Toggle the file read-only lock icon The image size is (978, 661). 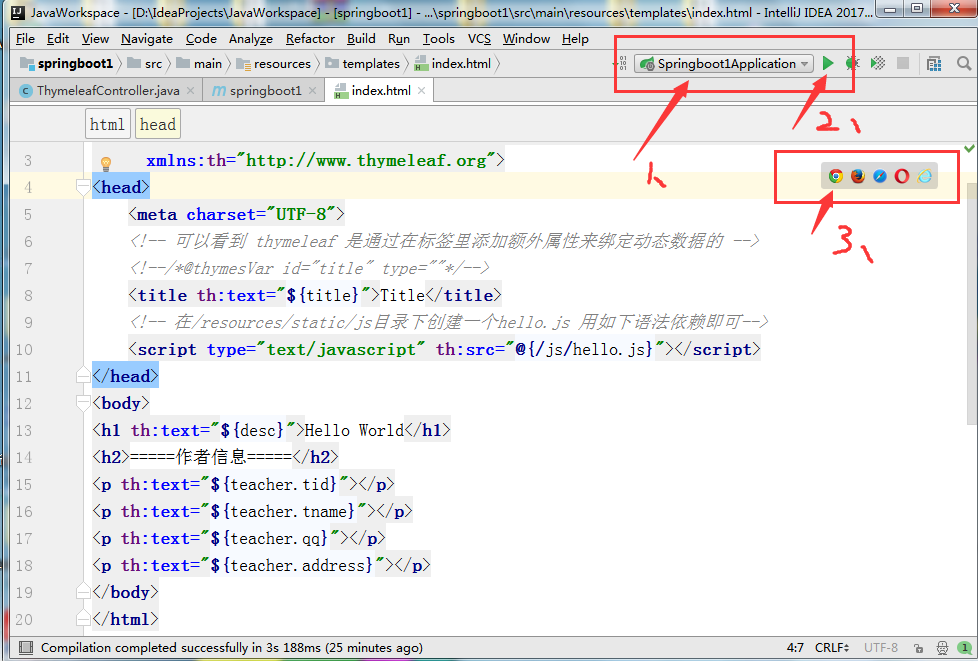pyautogui.click(x=918, y=648)
